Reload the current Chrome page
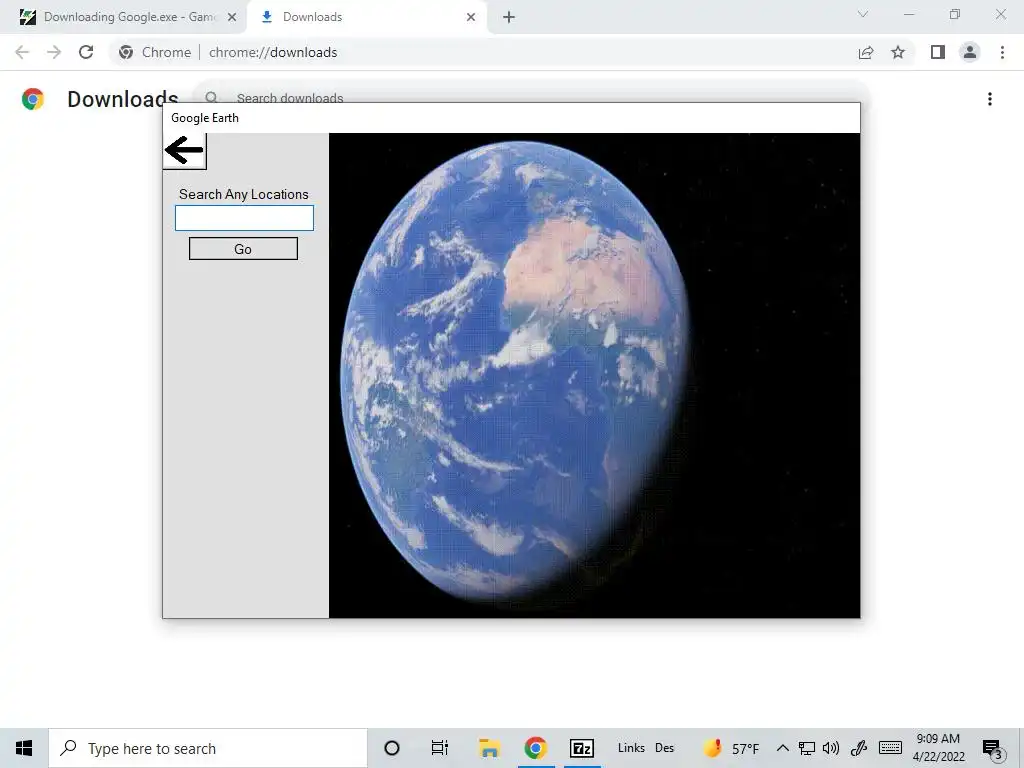Image resolution: width=1024 pixels, height=768 pixels. (86, 52)
